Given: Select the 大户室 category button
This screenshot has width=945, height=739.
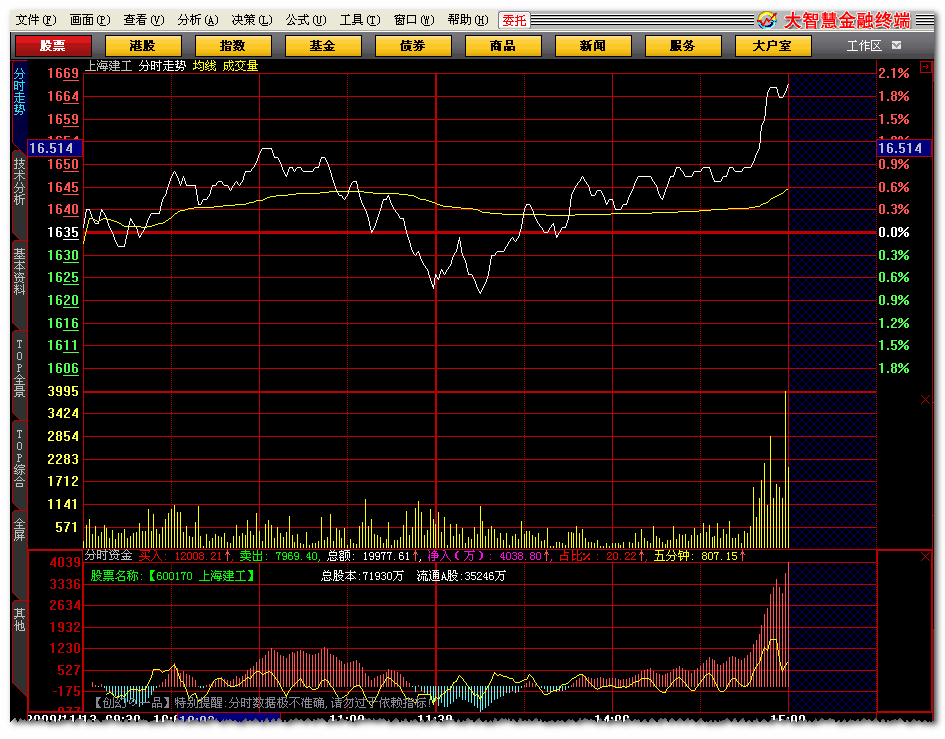Looking at the screenshot, I should pyautogui.click(x=773, y=46).
